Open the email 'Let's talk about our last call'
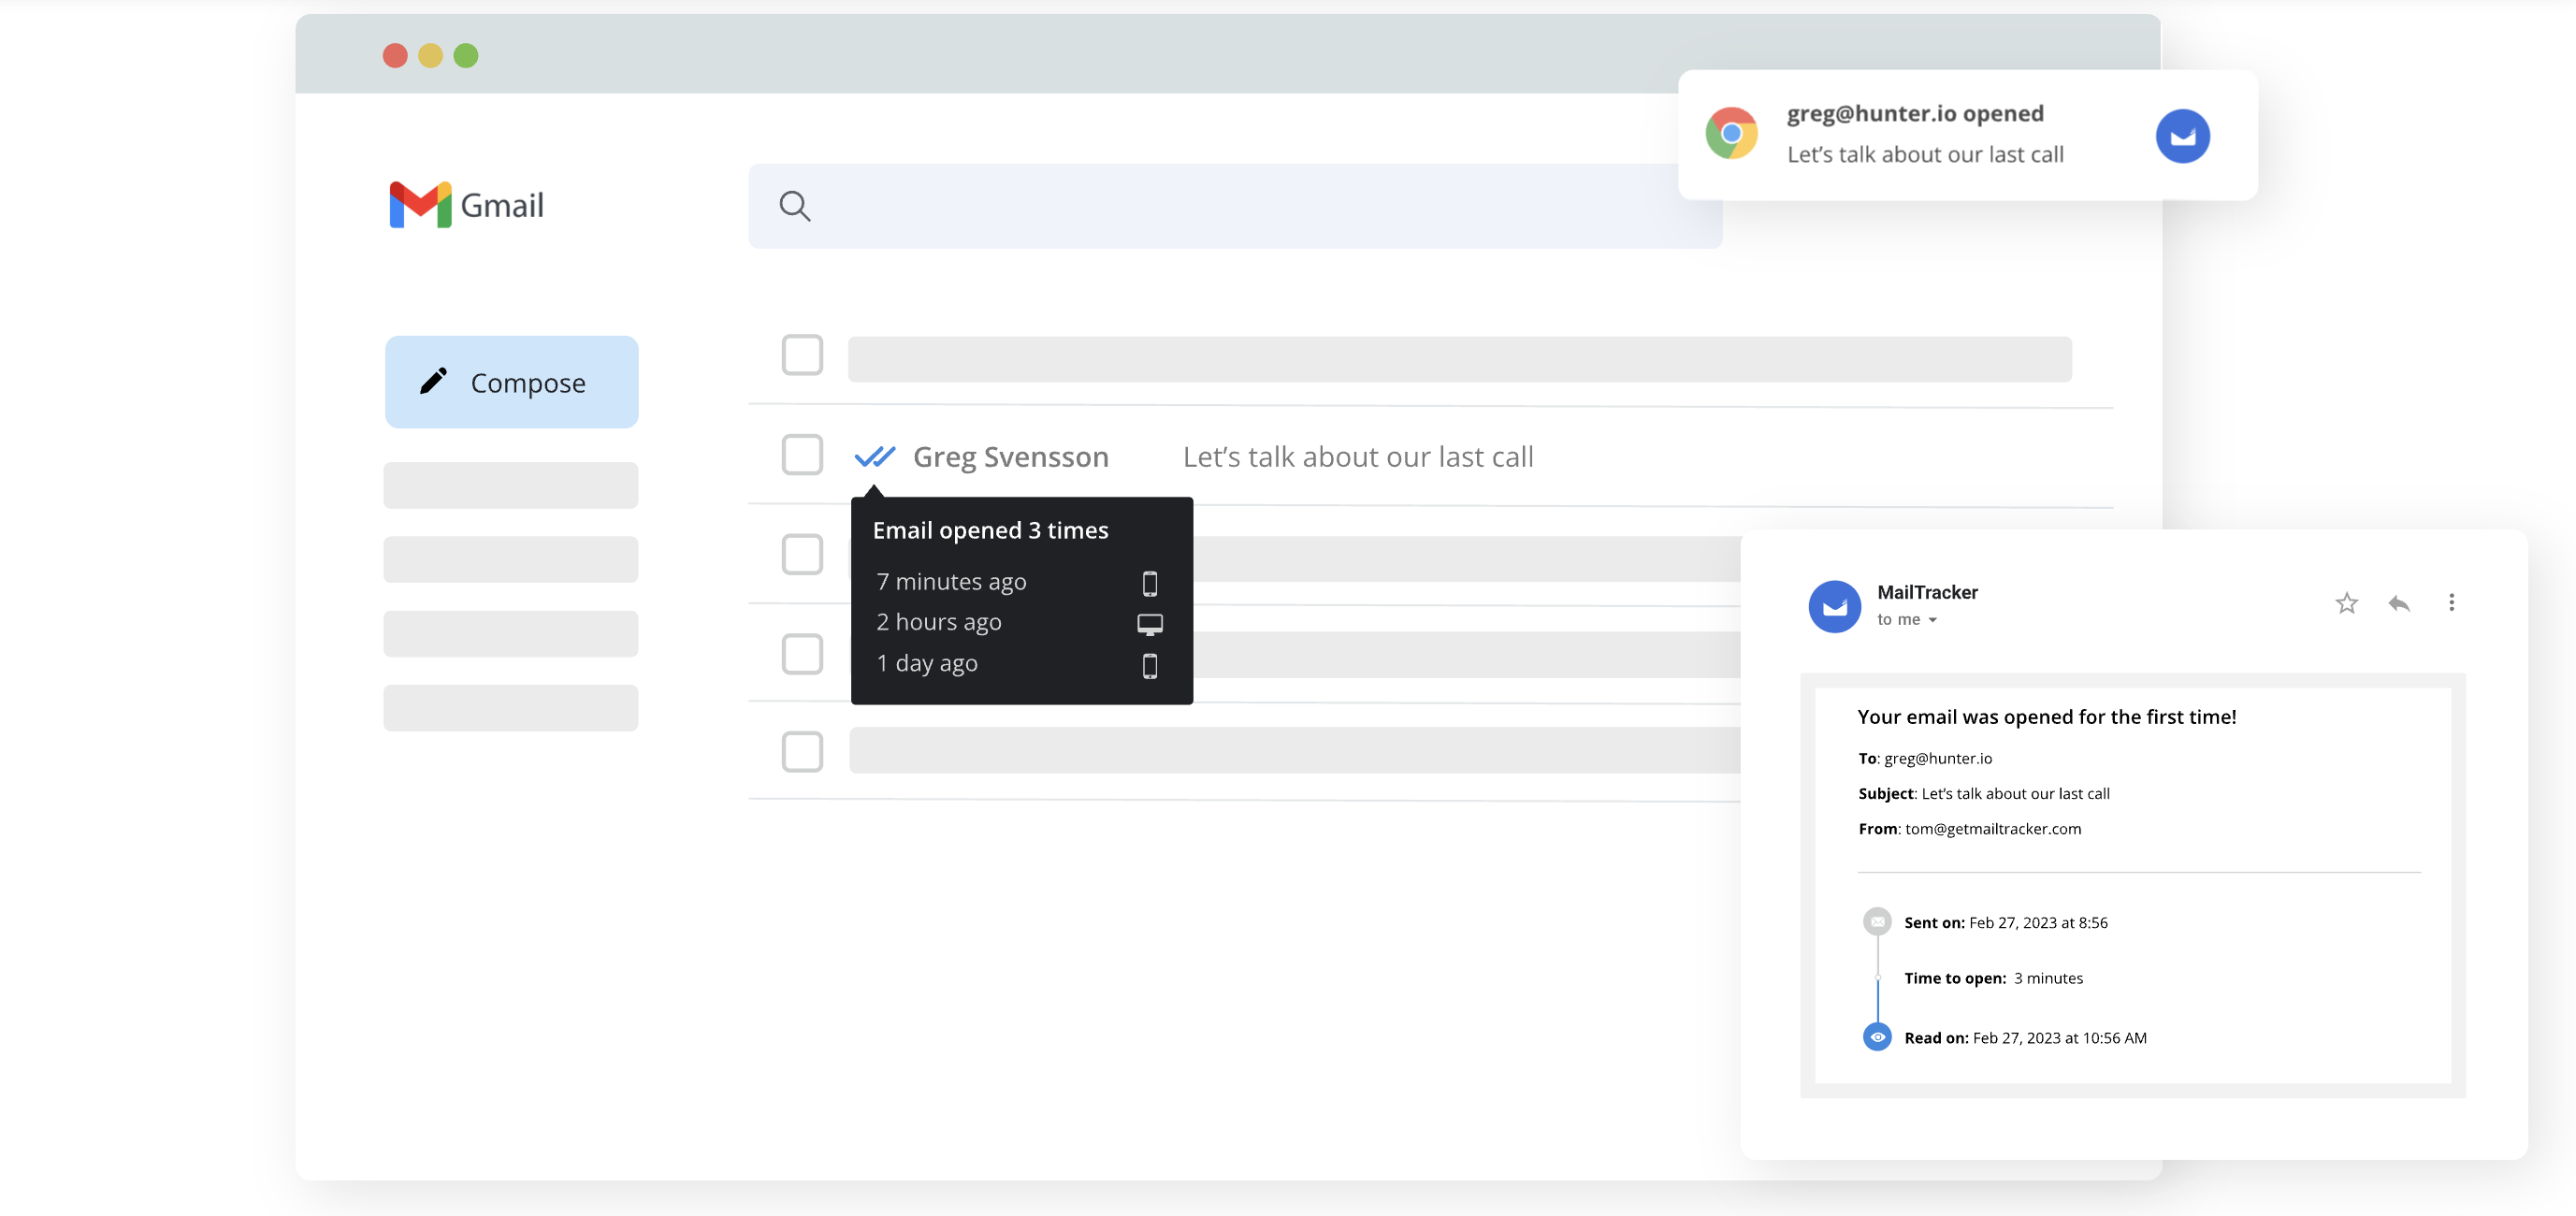 tap(1358, 457)
